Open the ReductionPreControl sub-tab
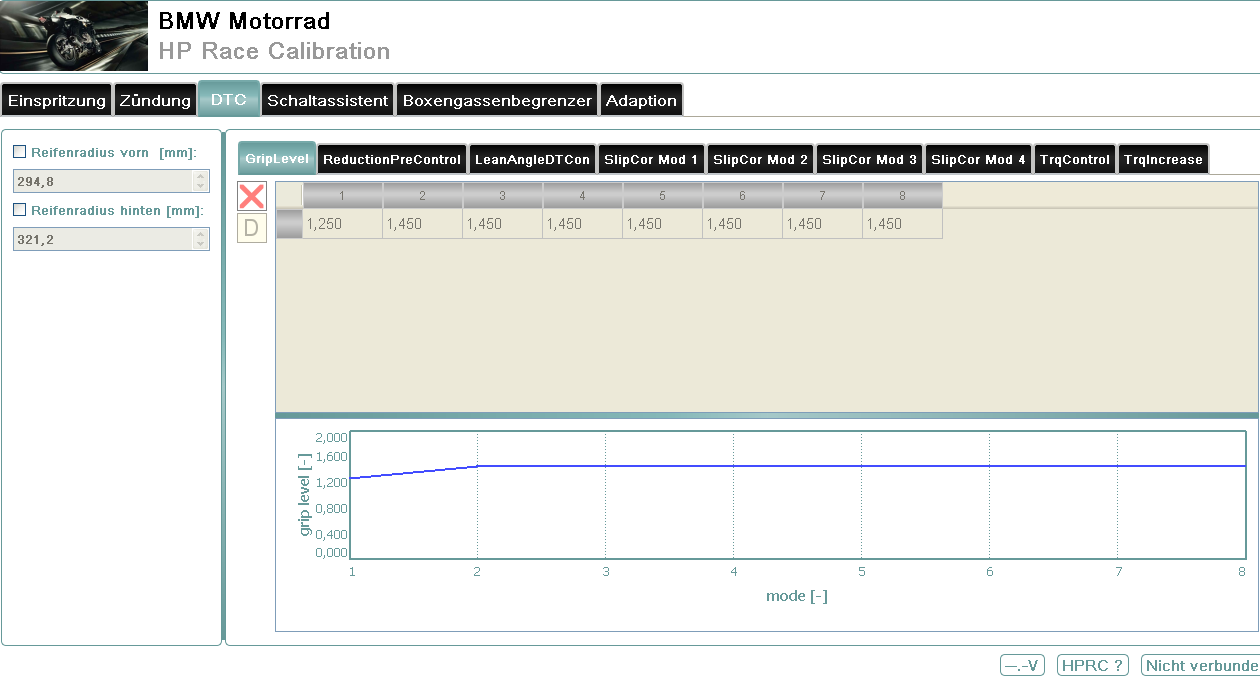 tap(392, 159)
